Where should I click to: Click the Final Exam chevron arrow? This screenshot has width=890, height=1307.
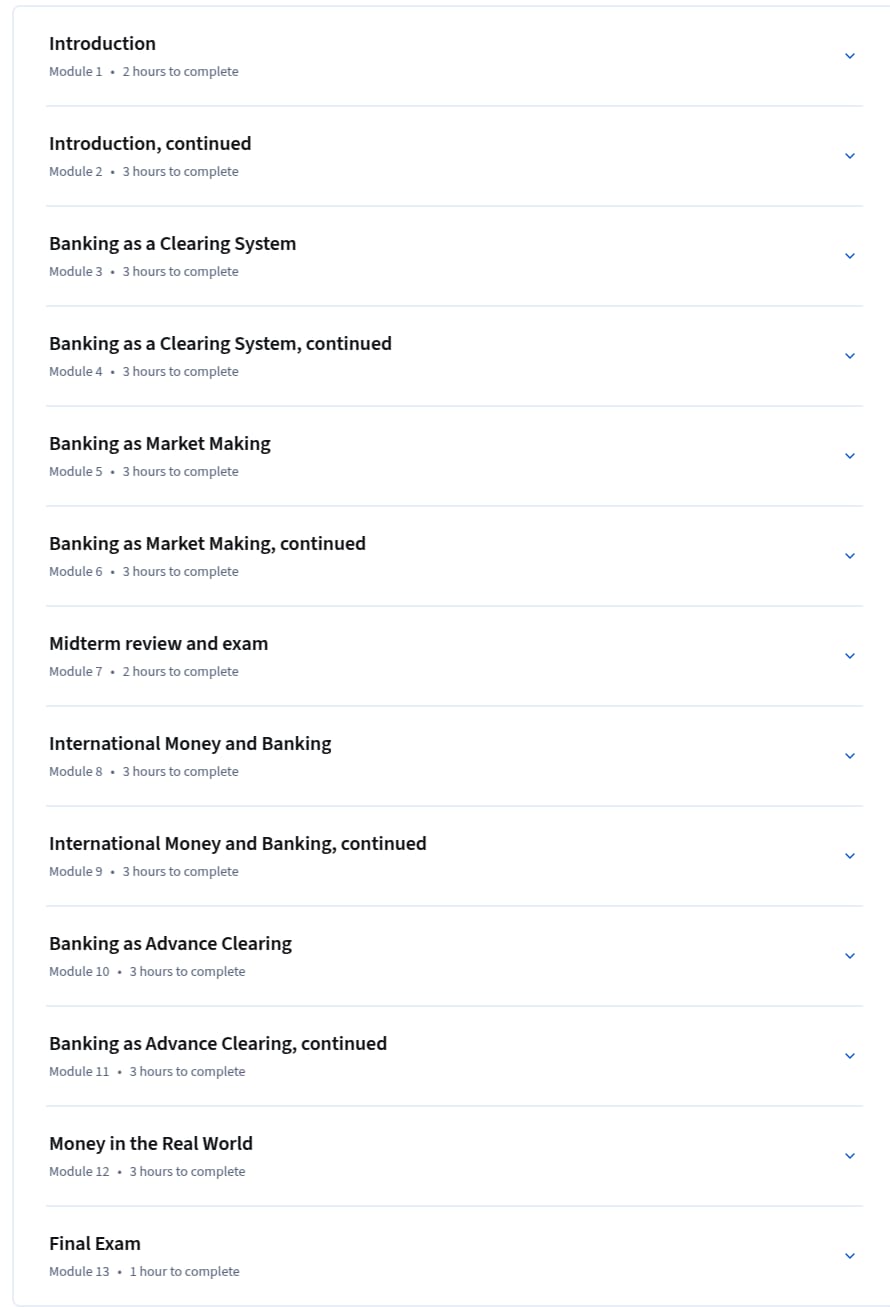pos(850,1256)
